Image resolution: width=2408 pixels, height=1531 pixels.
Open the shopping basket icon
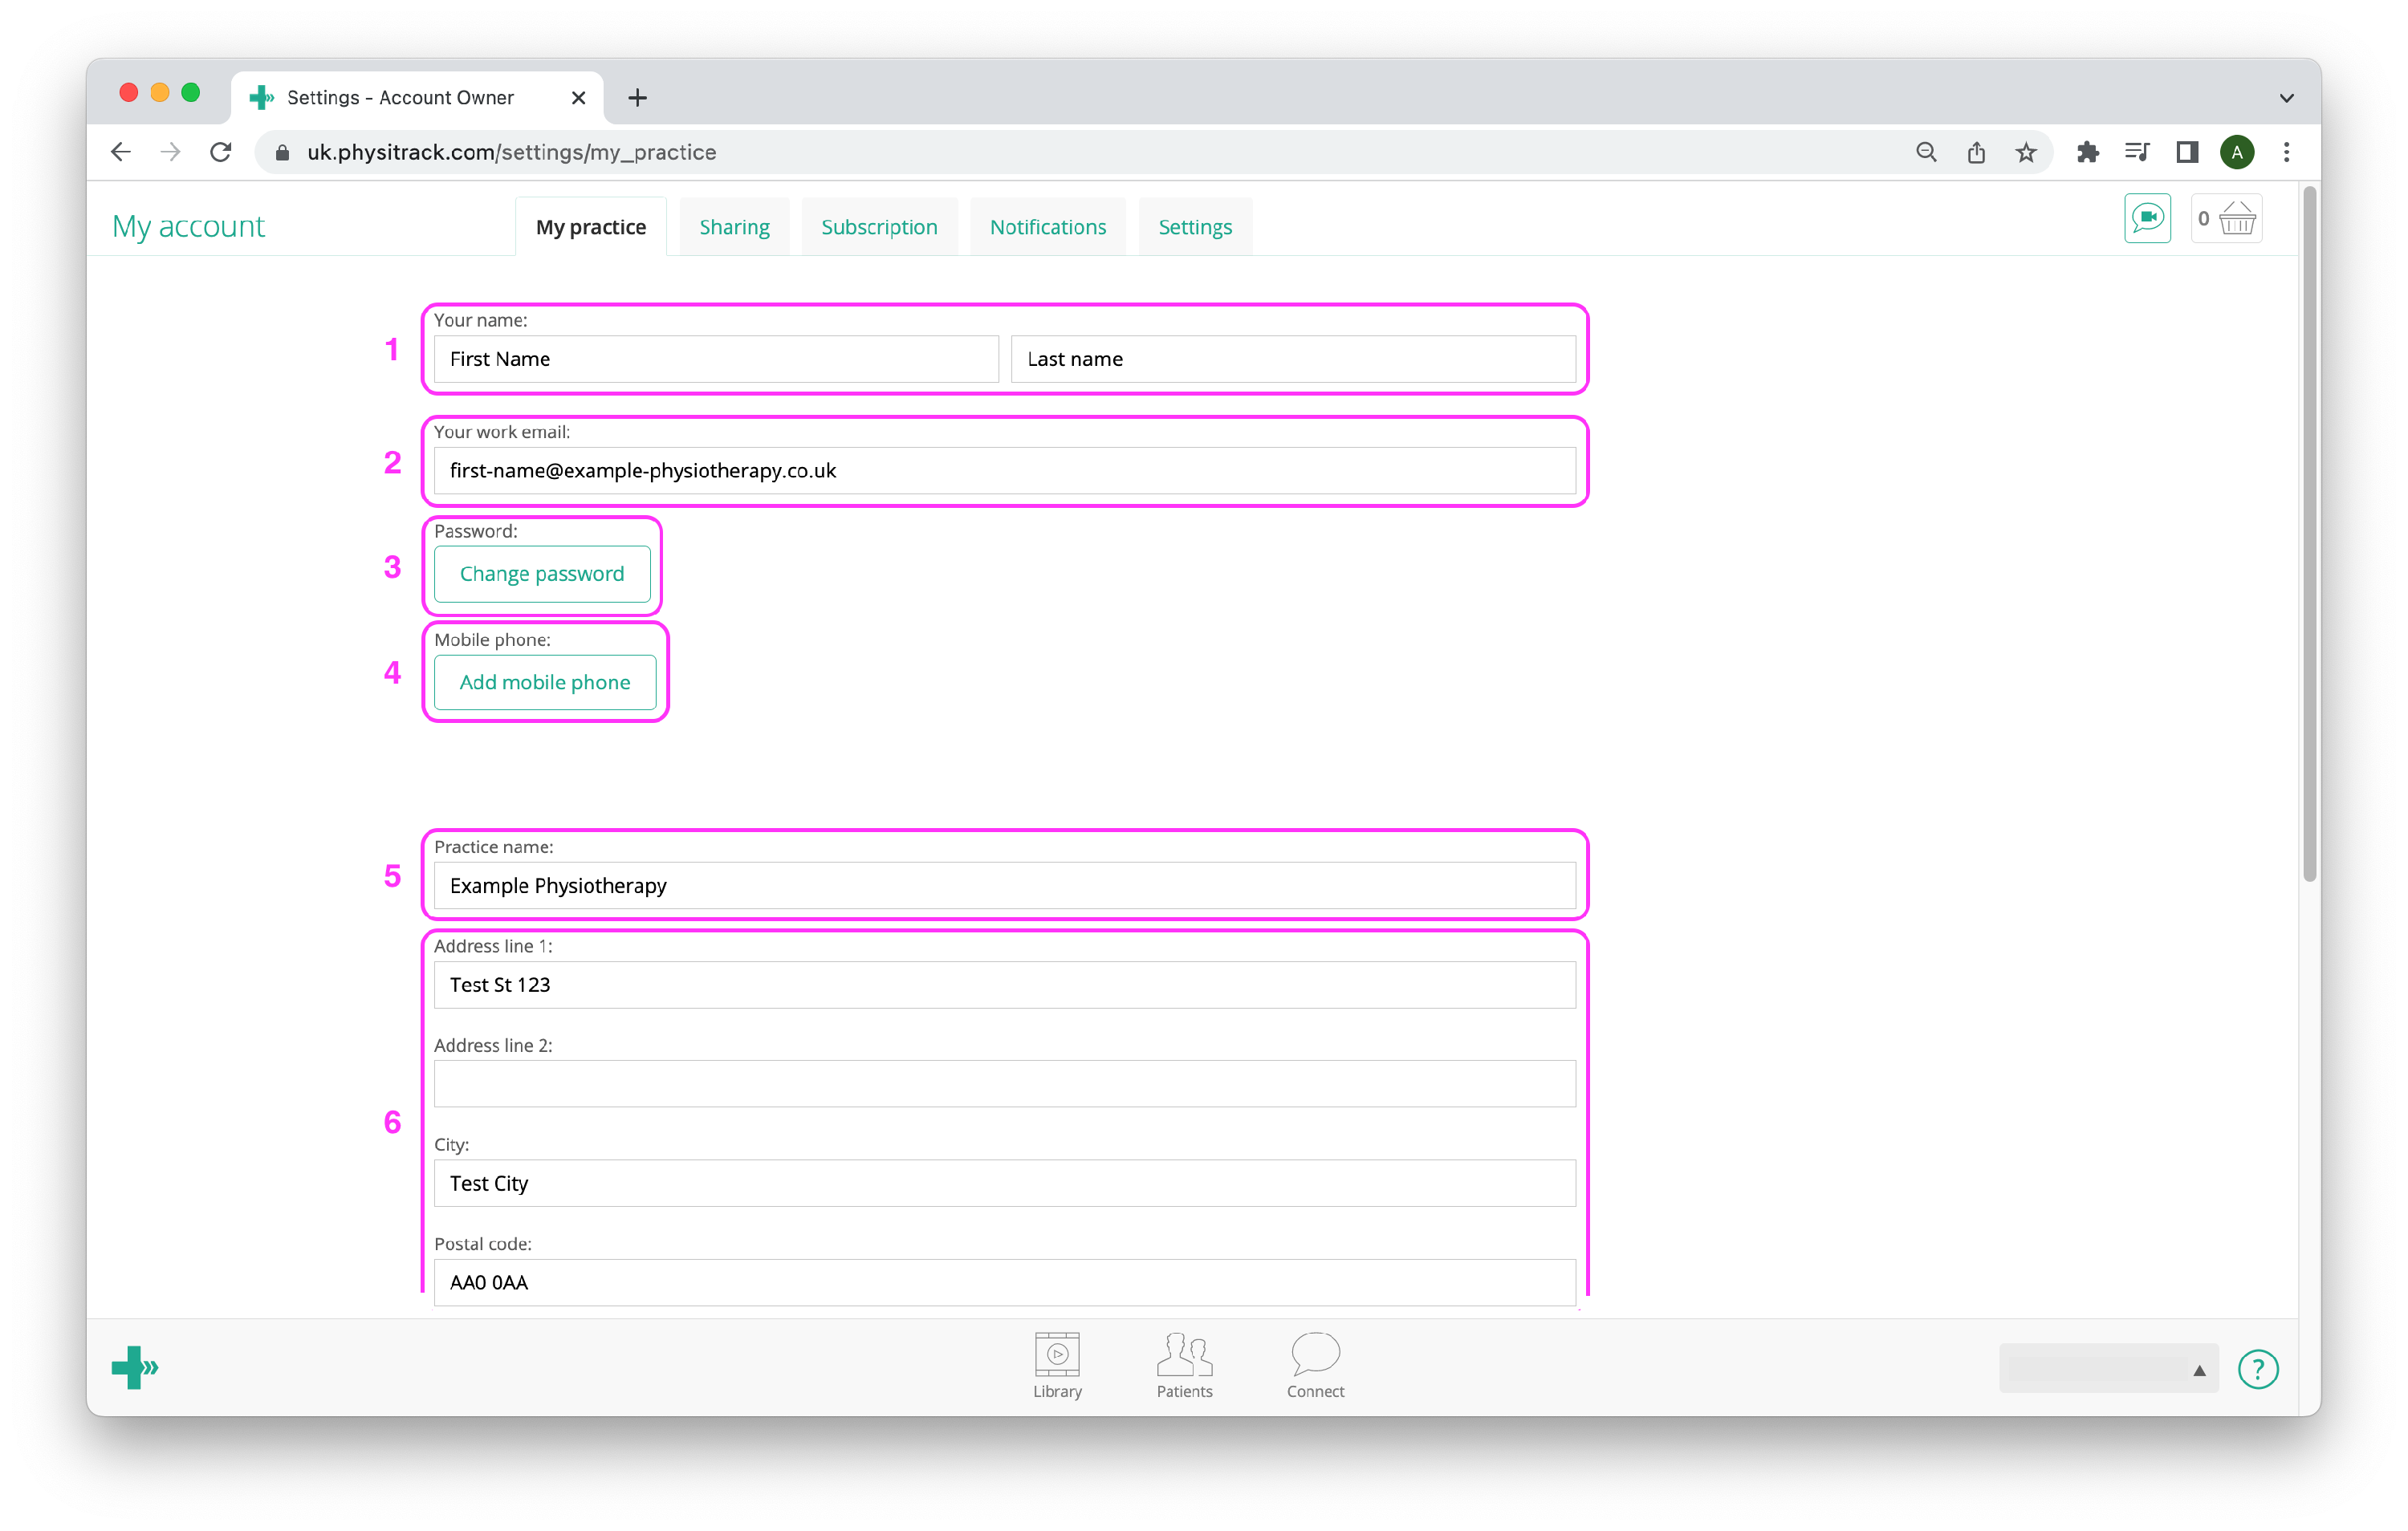pyautogui.click(x=2226, y=218)
